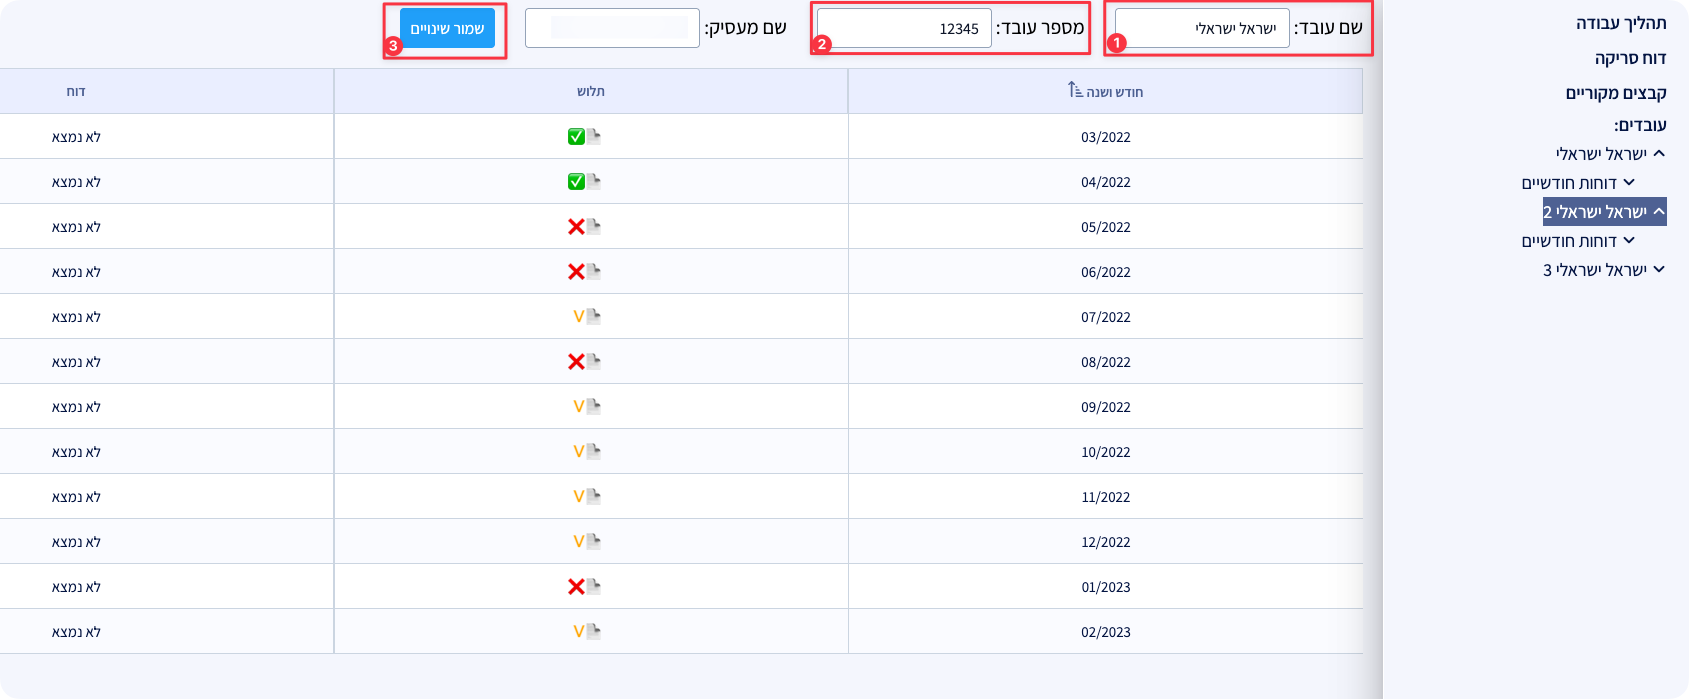Collapse the ישראל ישראלי employee node
Viewport: 1689px width, 699px height.
pos(1659,154)
